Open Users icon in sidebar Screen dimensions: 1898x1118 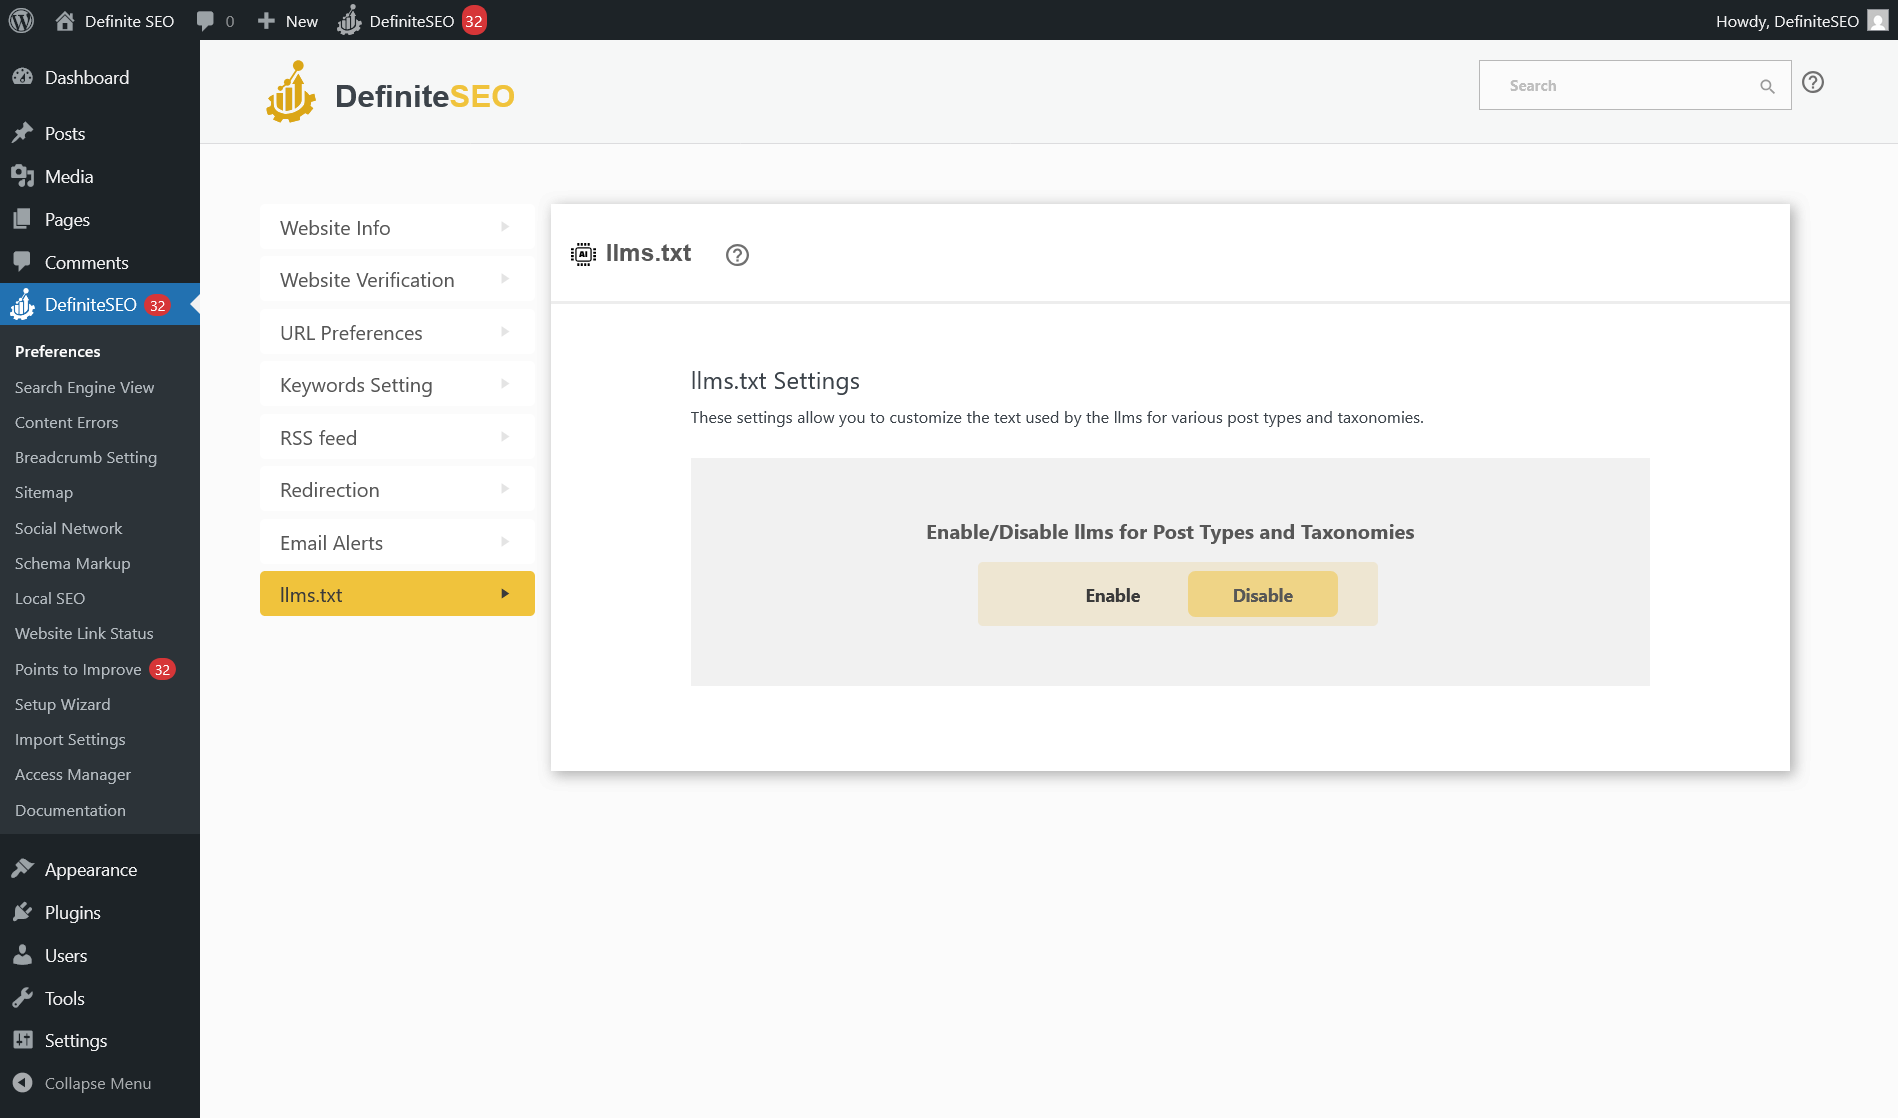coord(22,955)
